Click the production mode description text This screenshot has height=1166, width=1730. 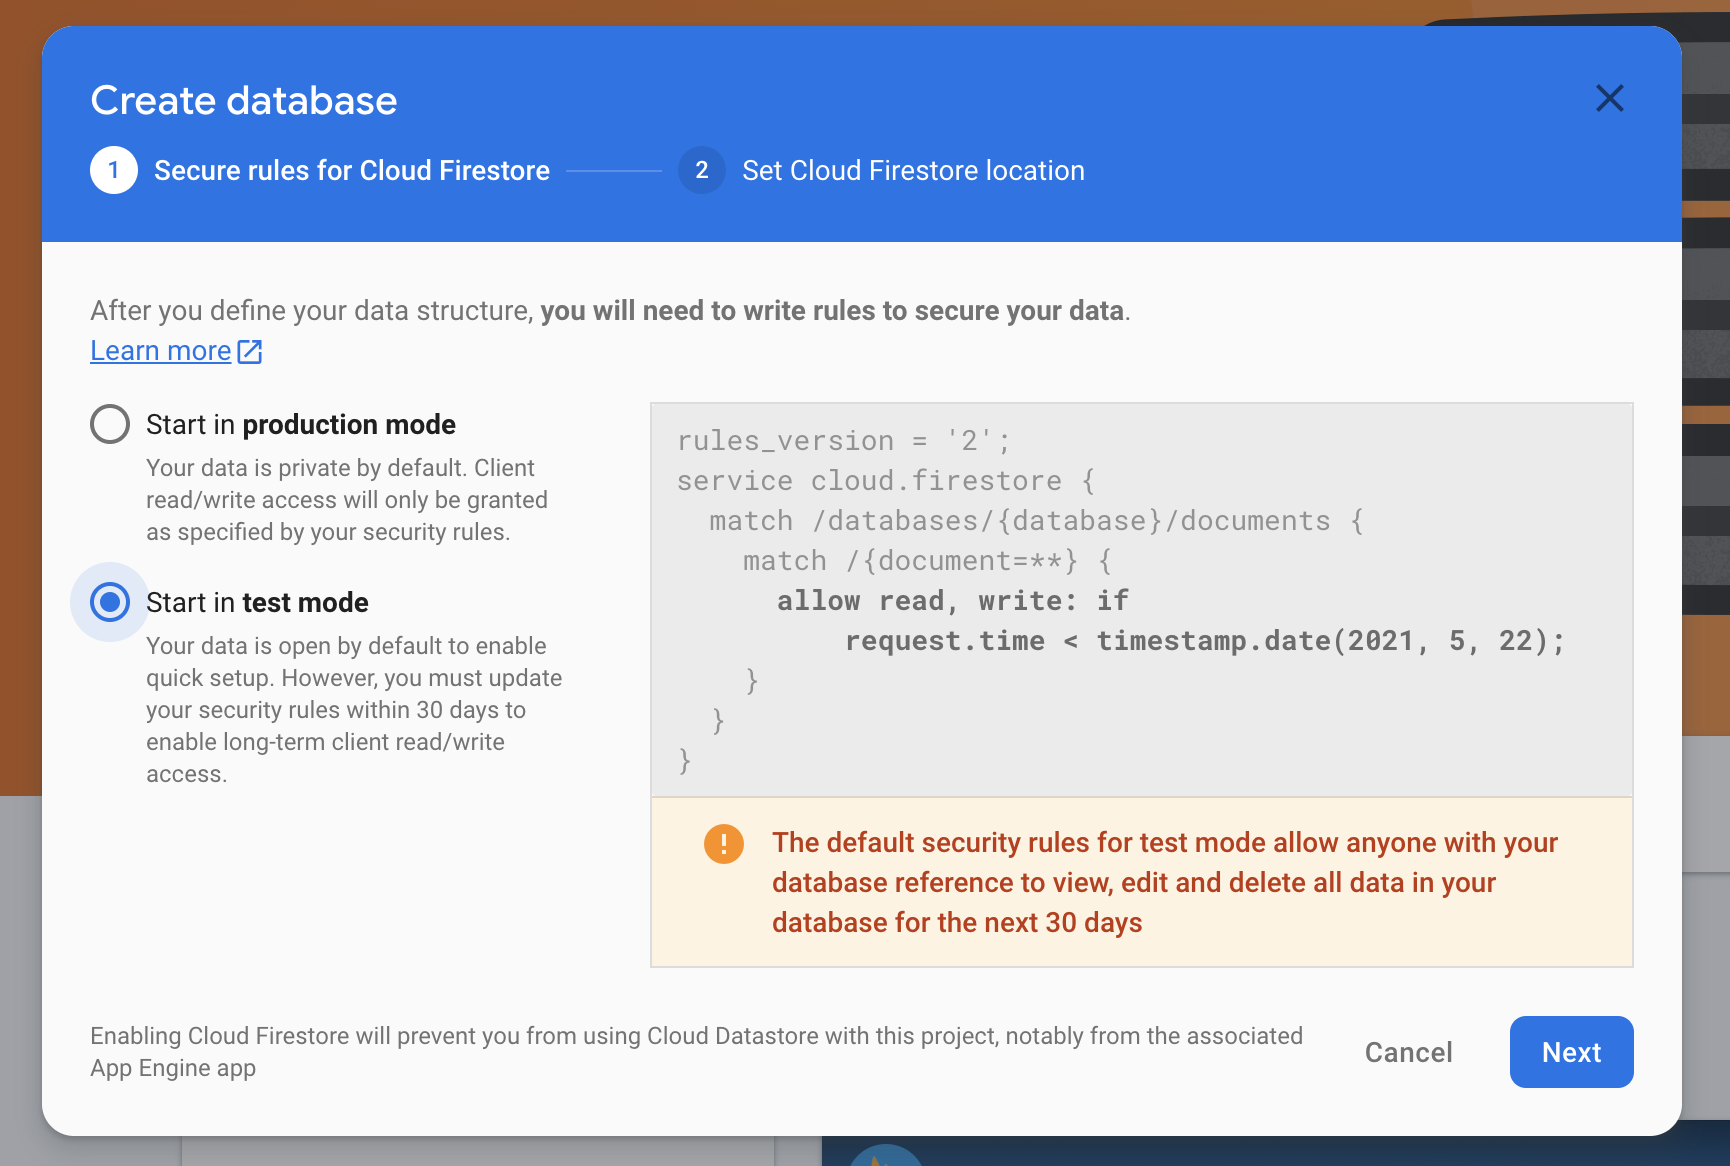tap(347, 500)
